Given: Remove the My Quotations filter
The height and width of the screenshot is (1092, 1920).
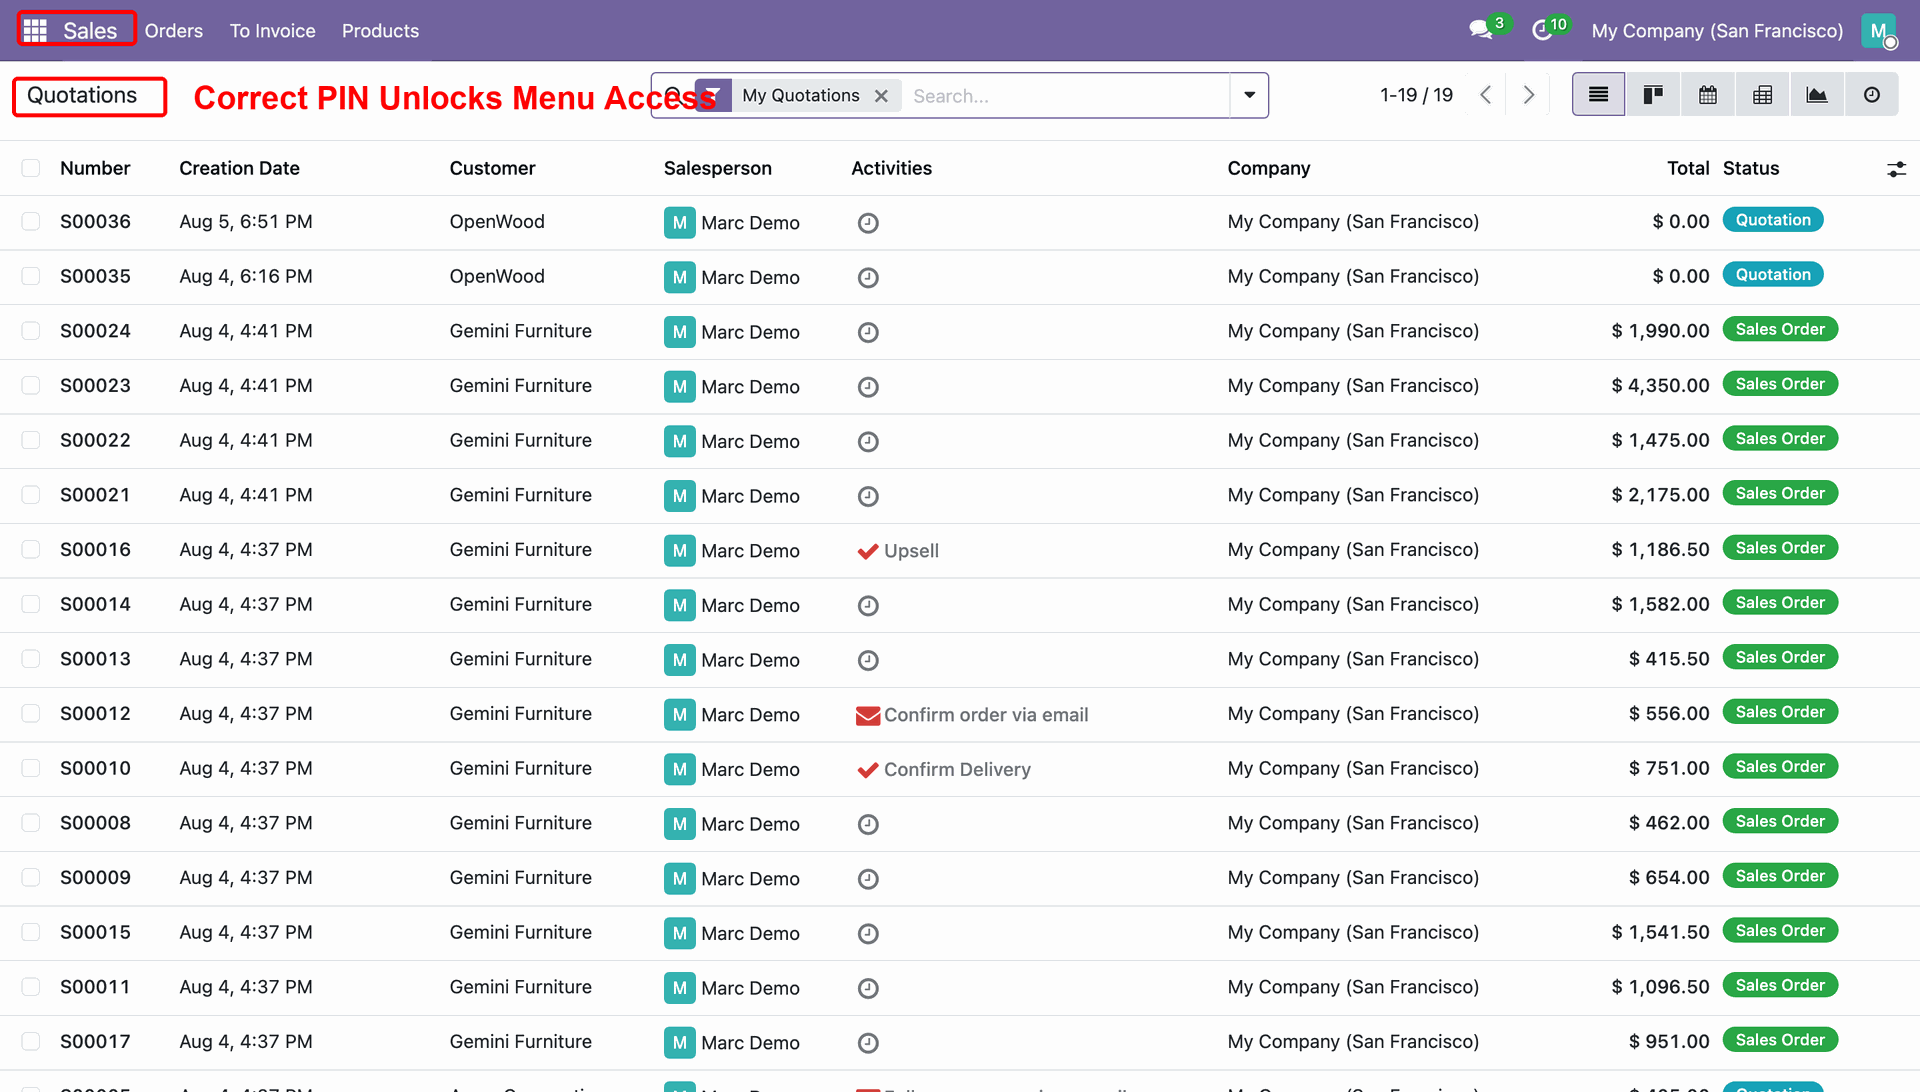Looking at the screenshot, I should [x=881, y=96].
